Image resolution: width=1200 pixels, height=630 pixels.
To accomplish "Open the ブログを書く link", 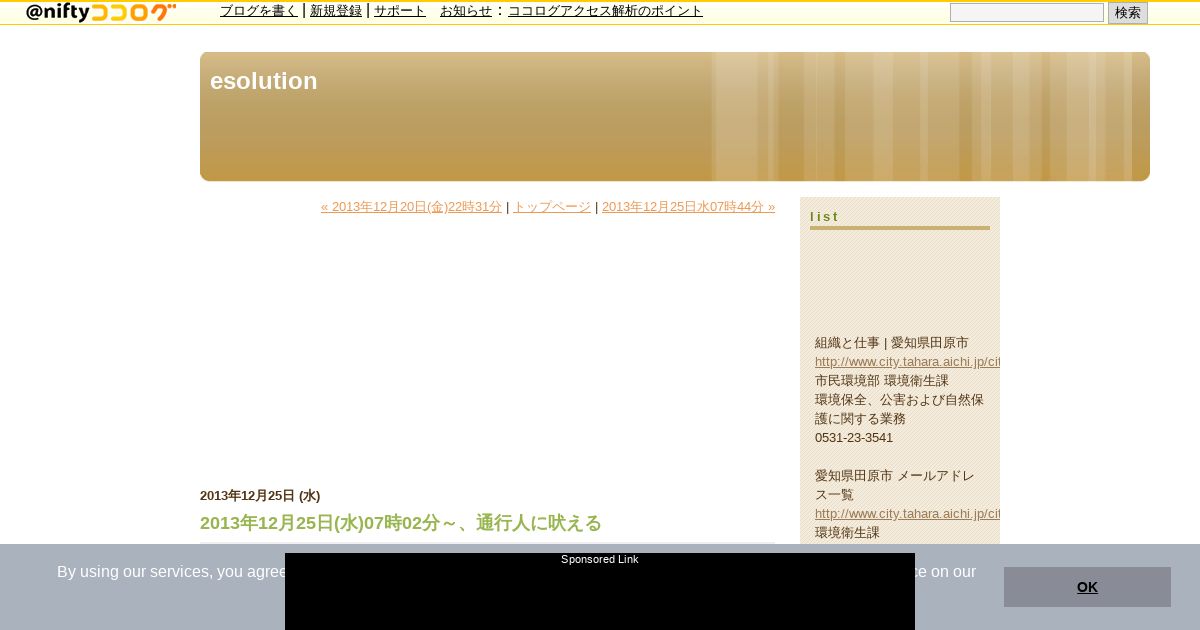I will pyautogui.click(x=259, y=11).
